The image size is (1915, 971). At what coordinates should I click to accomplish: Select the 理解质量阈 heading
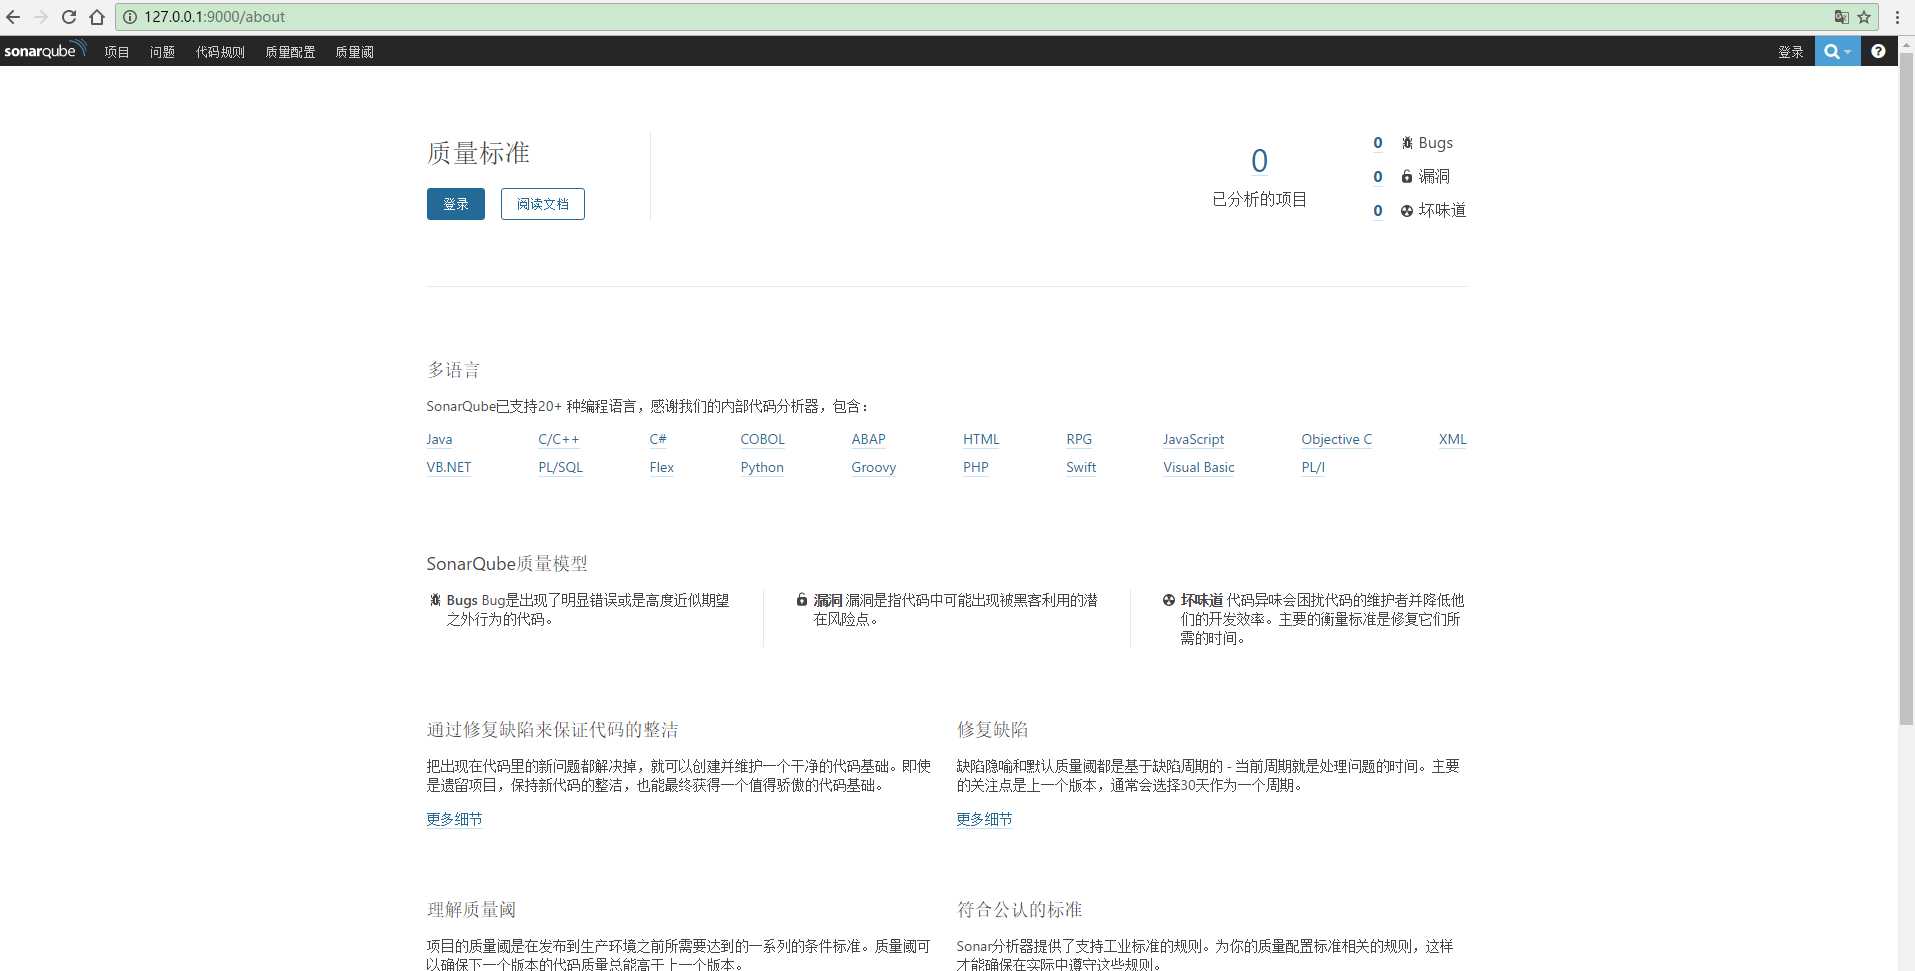tap(471, 910)
